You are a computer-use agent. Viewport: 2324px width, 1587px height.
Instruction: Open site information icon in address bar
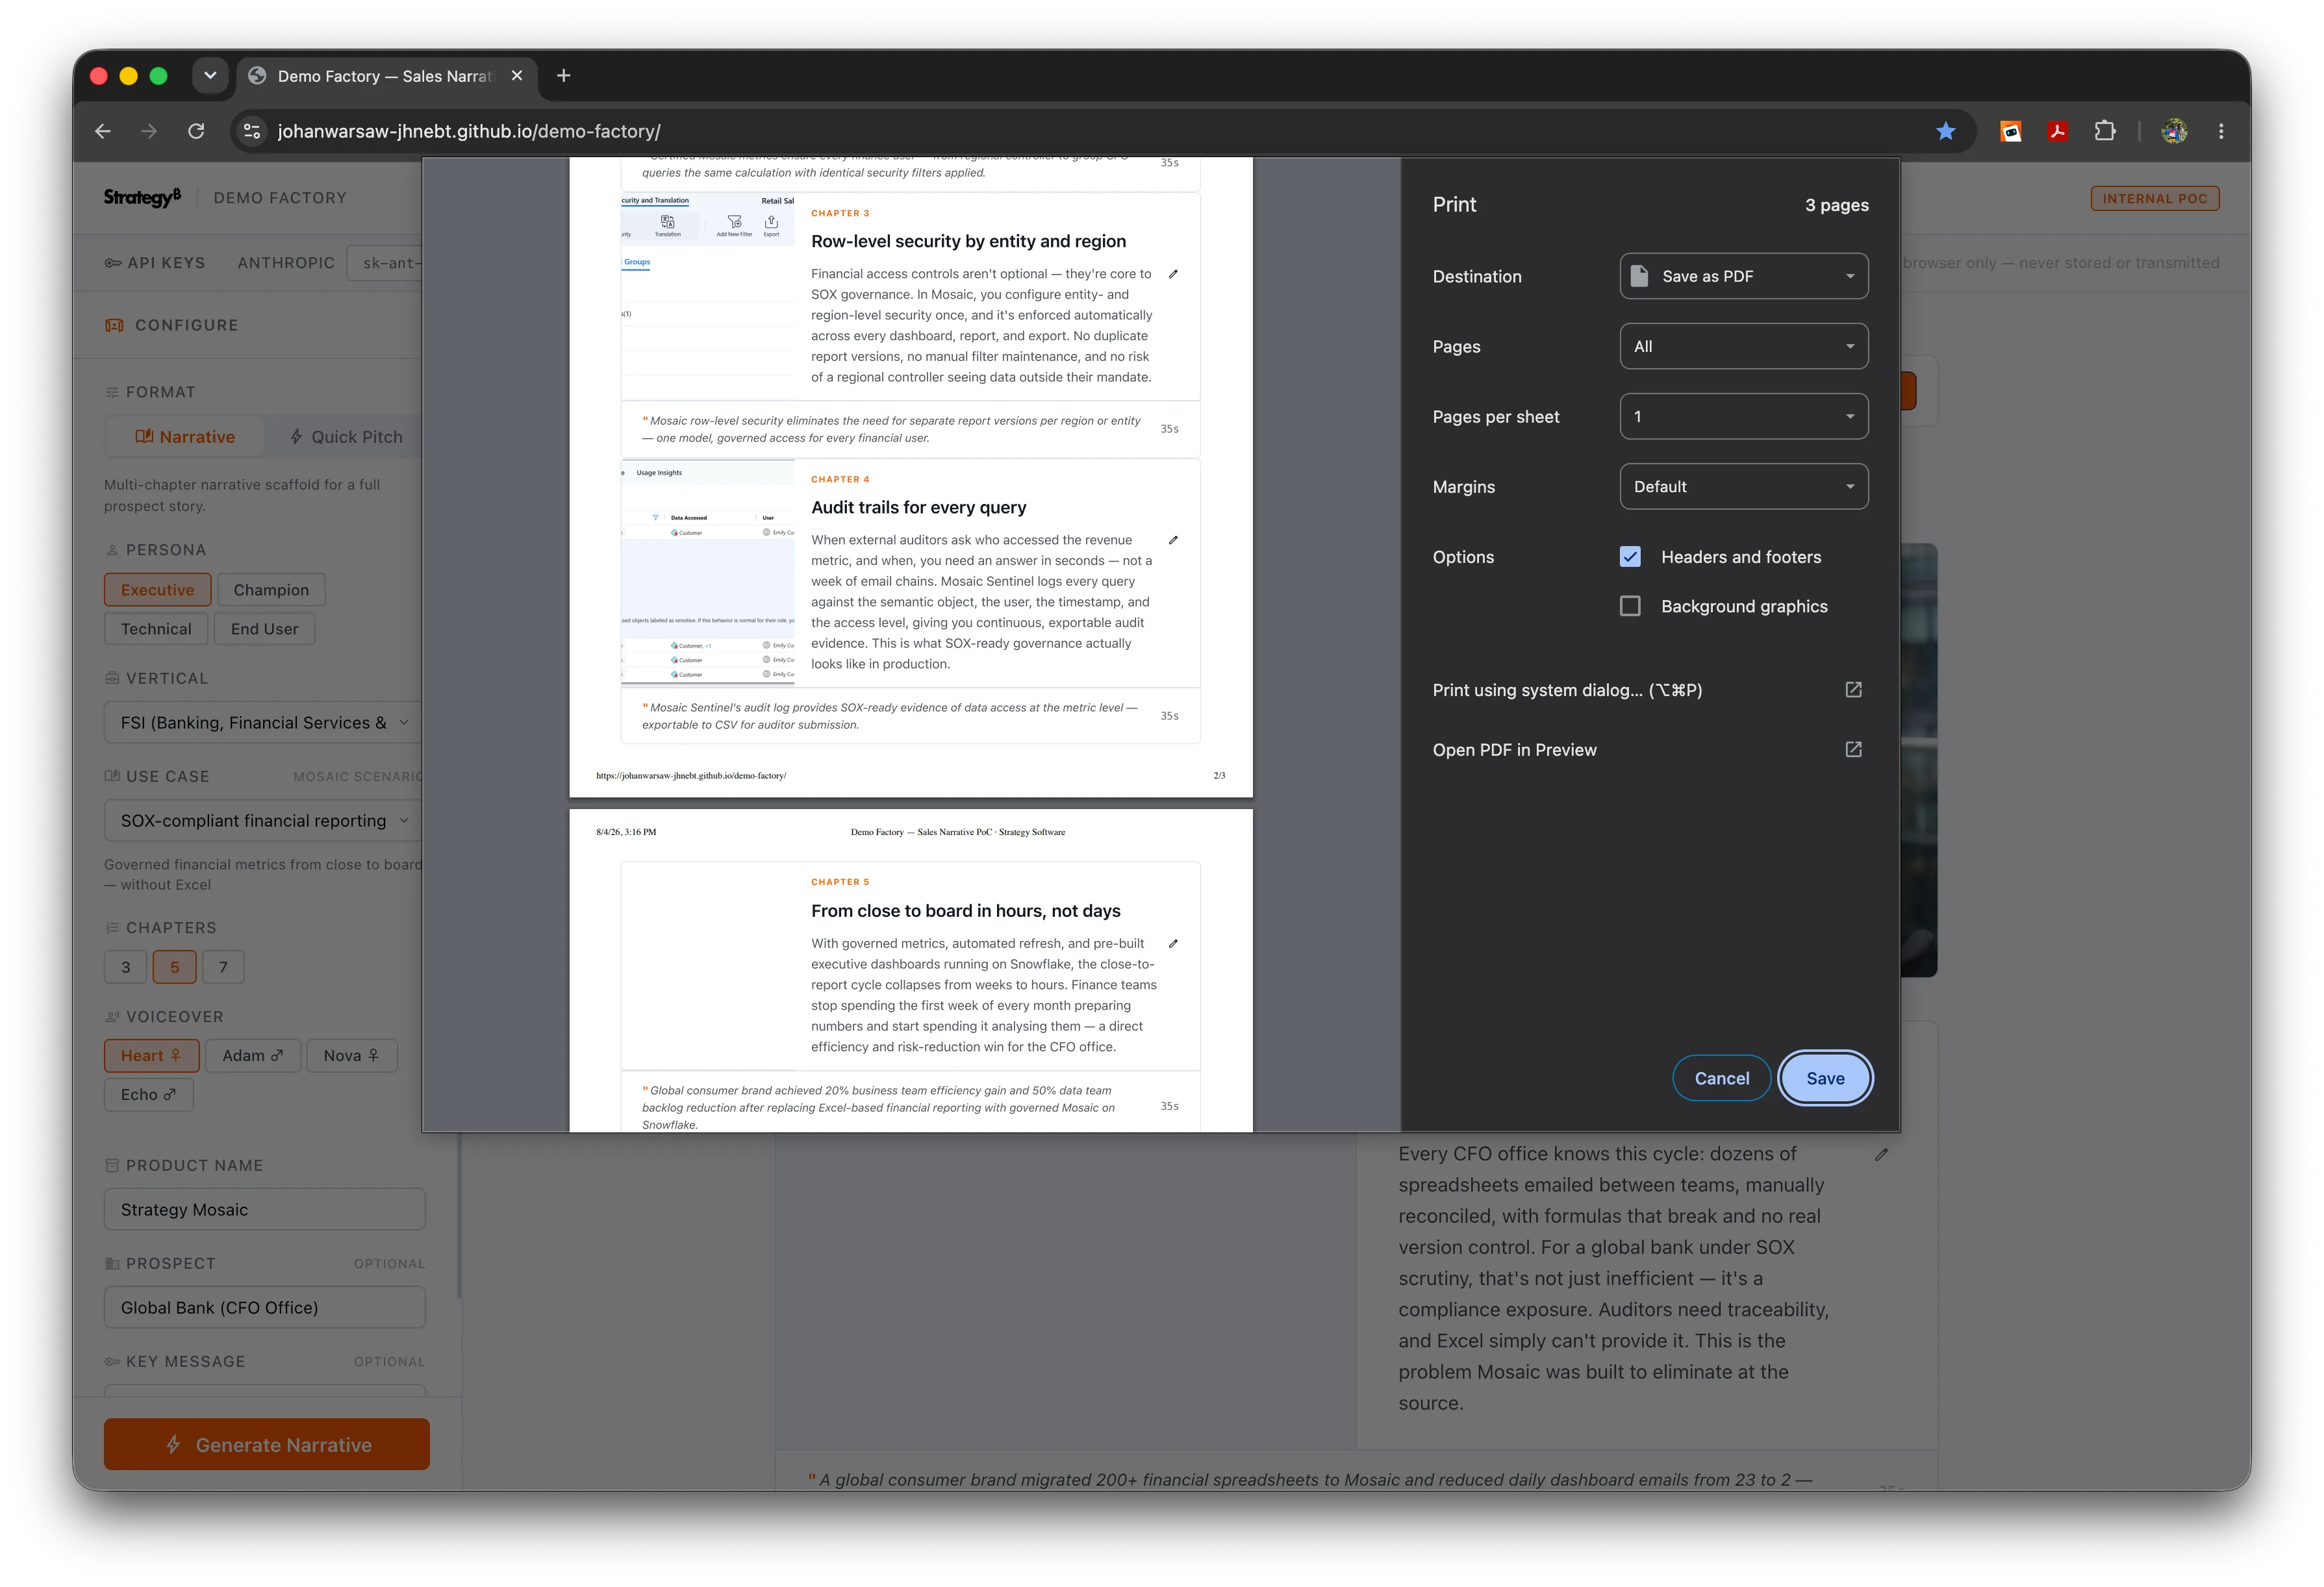coord(252,131)
